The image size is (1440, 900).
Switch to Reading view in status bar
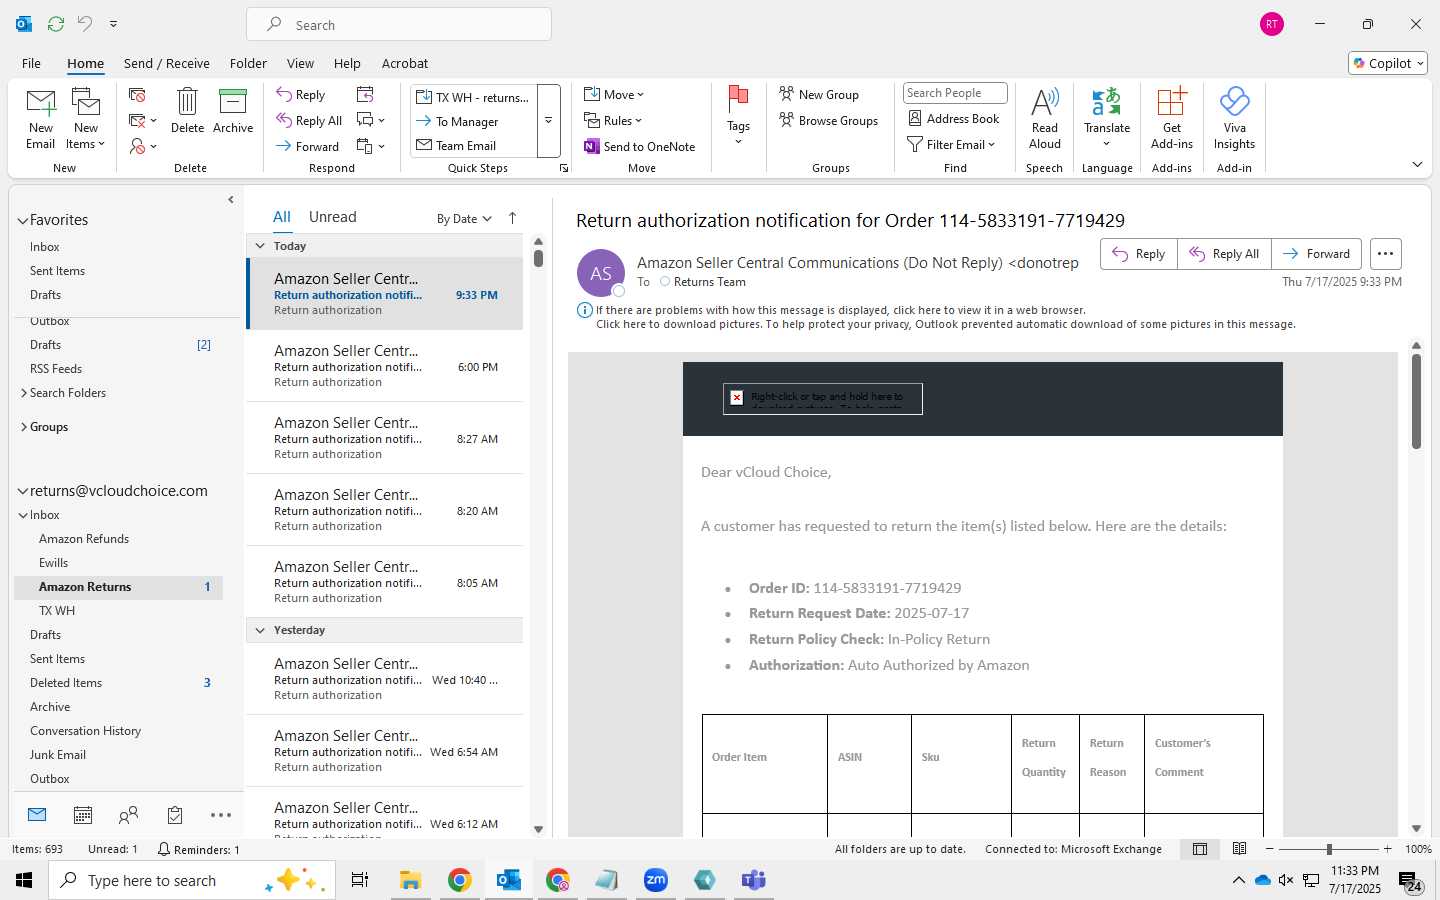[x=1240, y=849]
